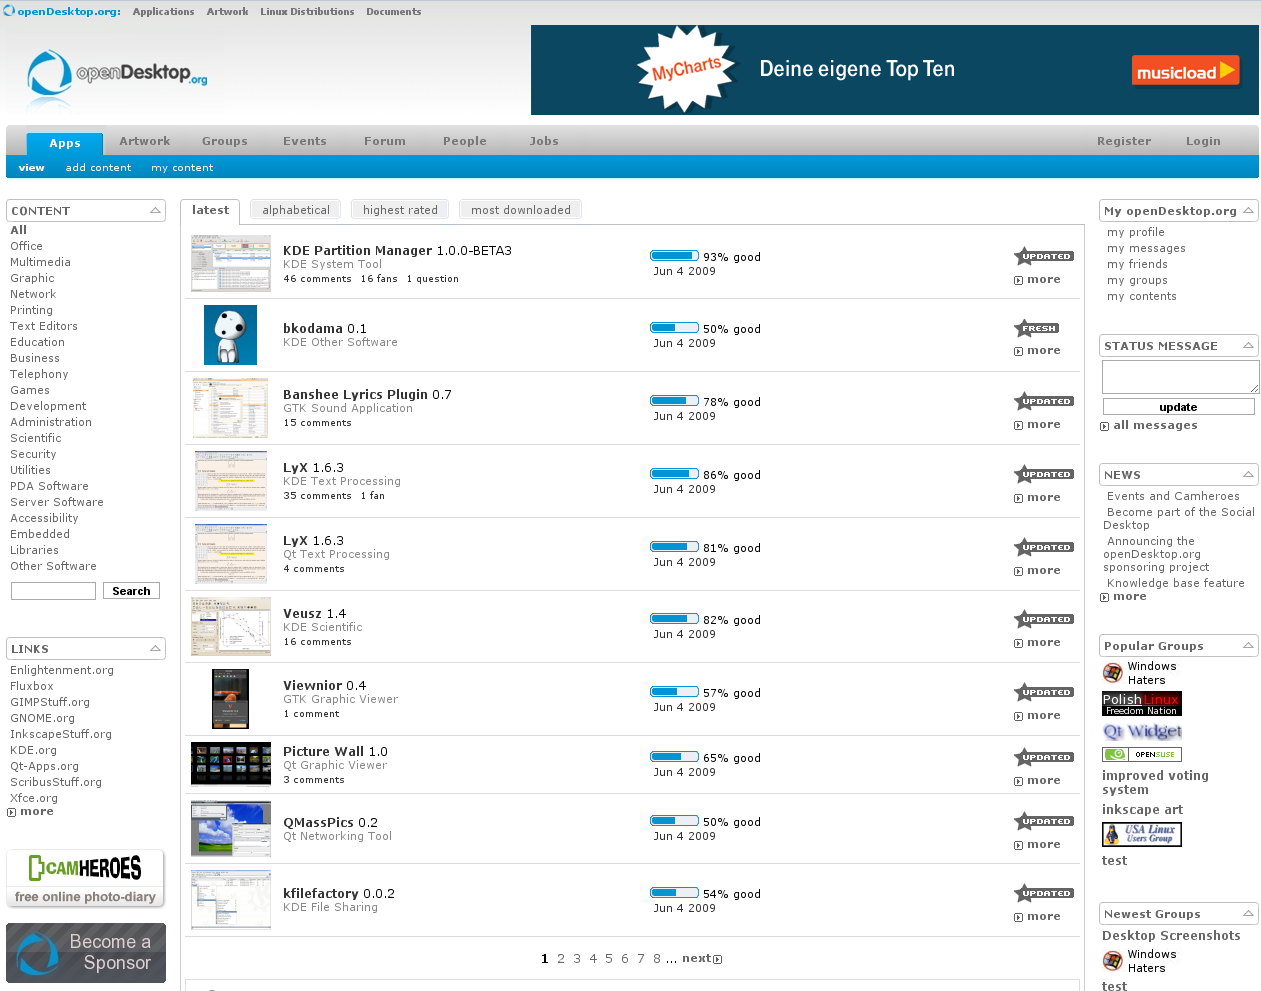The height and width of the screenshot is (991, 1261).
Task: Open the KDE Partition Manager thumbnail
Action: 231,264
